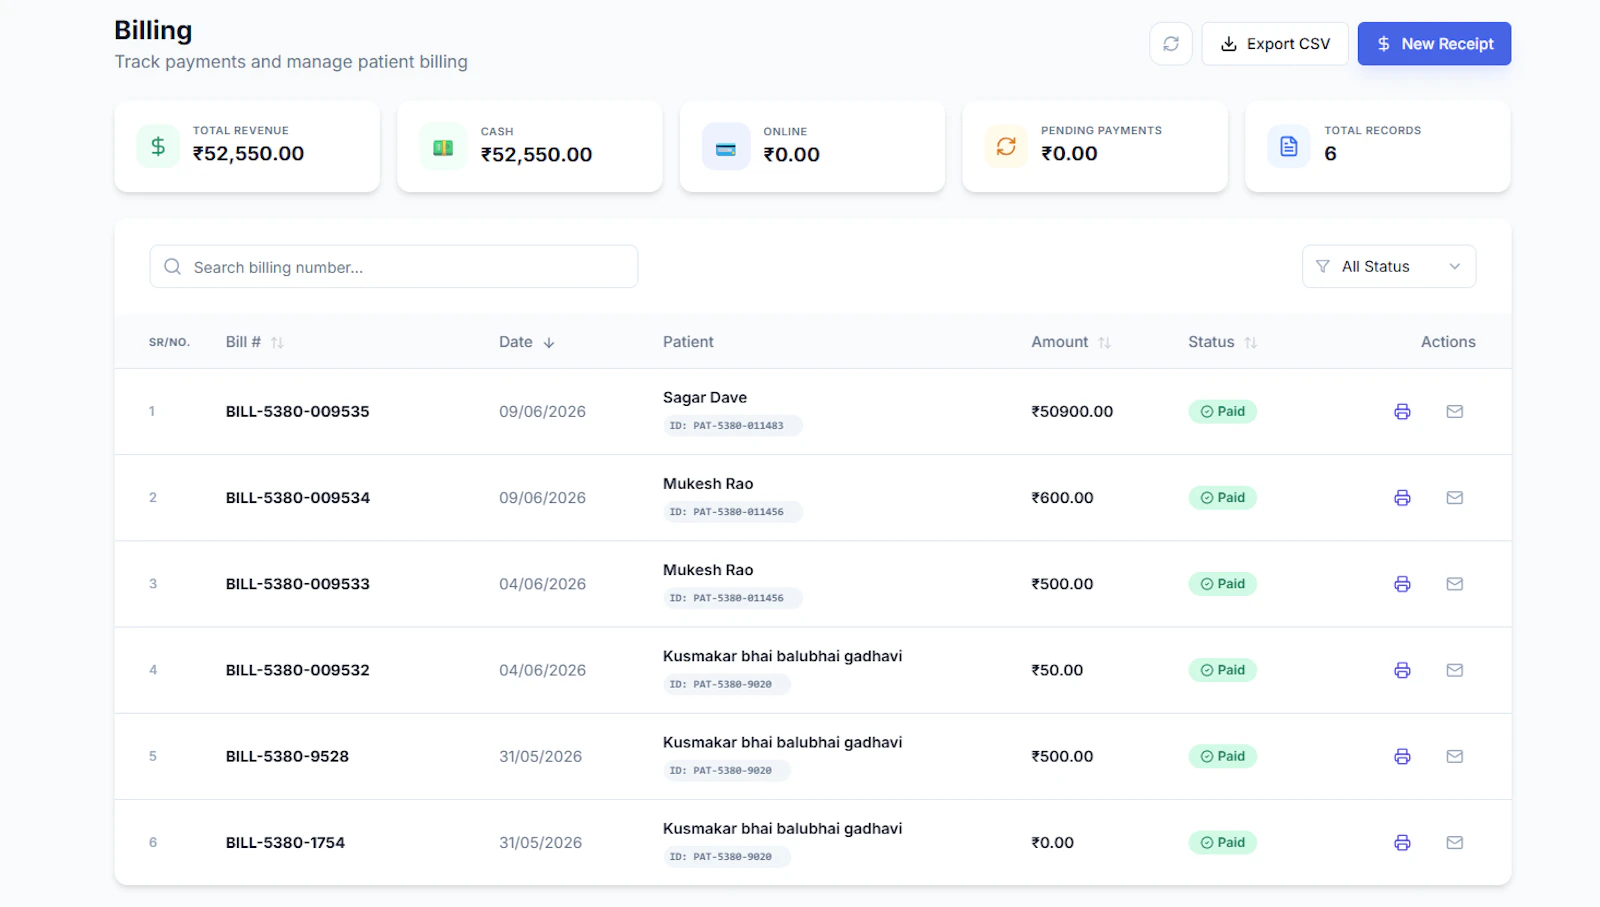This screenshot has width=1600, height=907.
Task: Click date 31/05/2026 for BILL-5380-9528
Action: point(540,757)
